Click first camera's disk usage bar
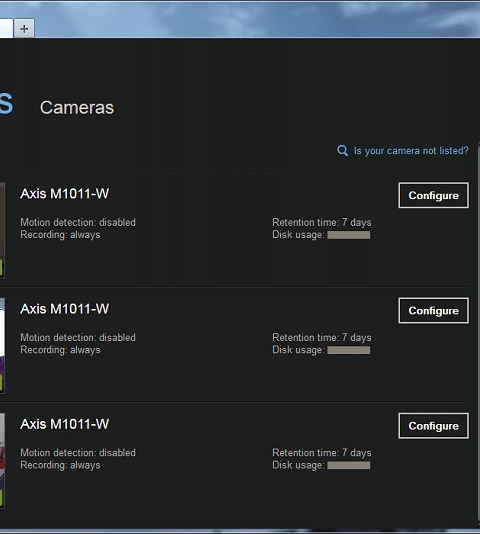Viewport: 480px width, 534px height. (x=349, y=235)
